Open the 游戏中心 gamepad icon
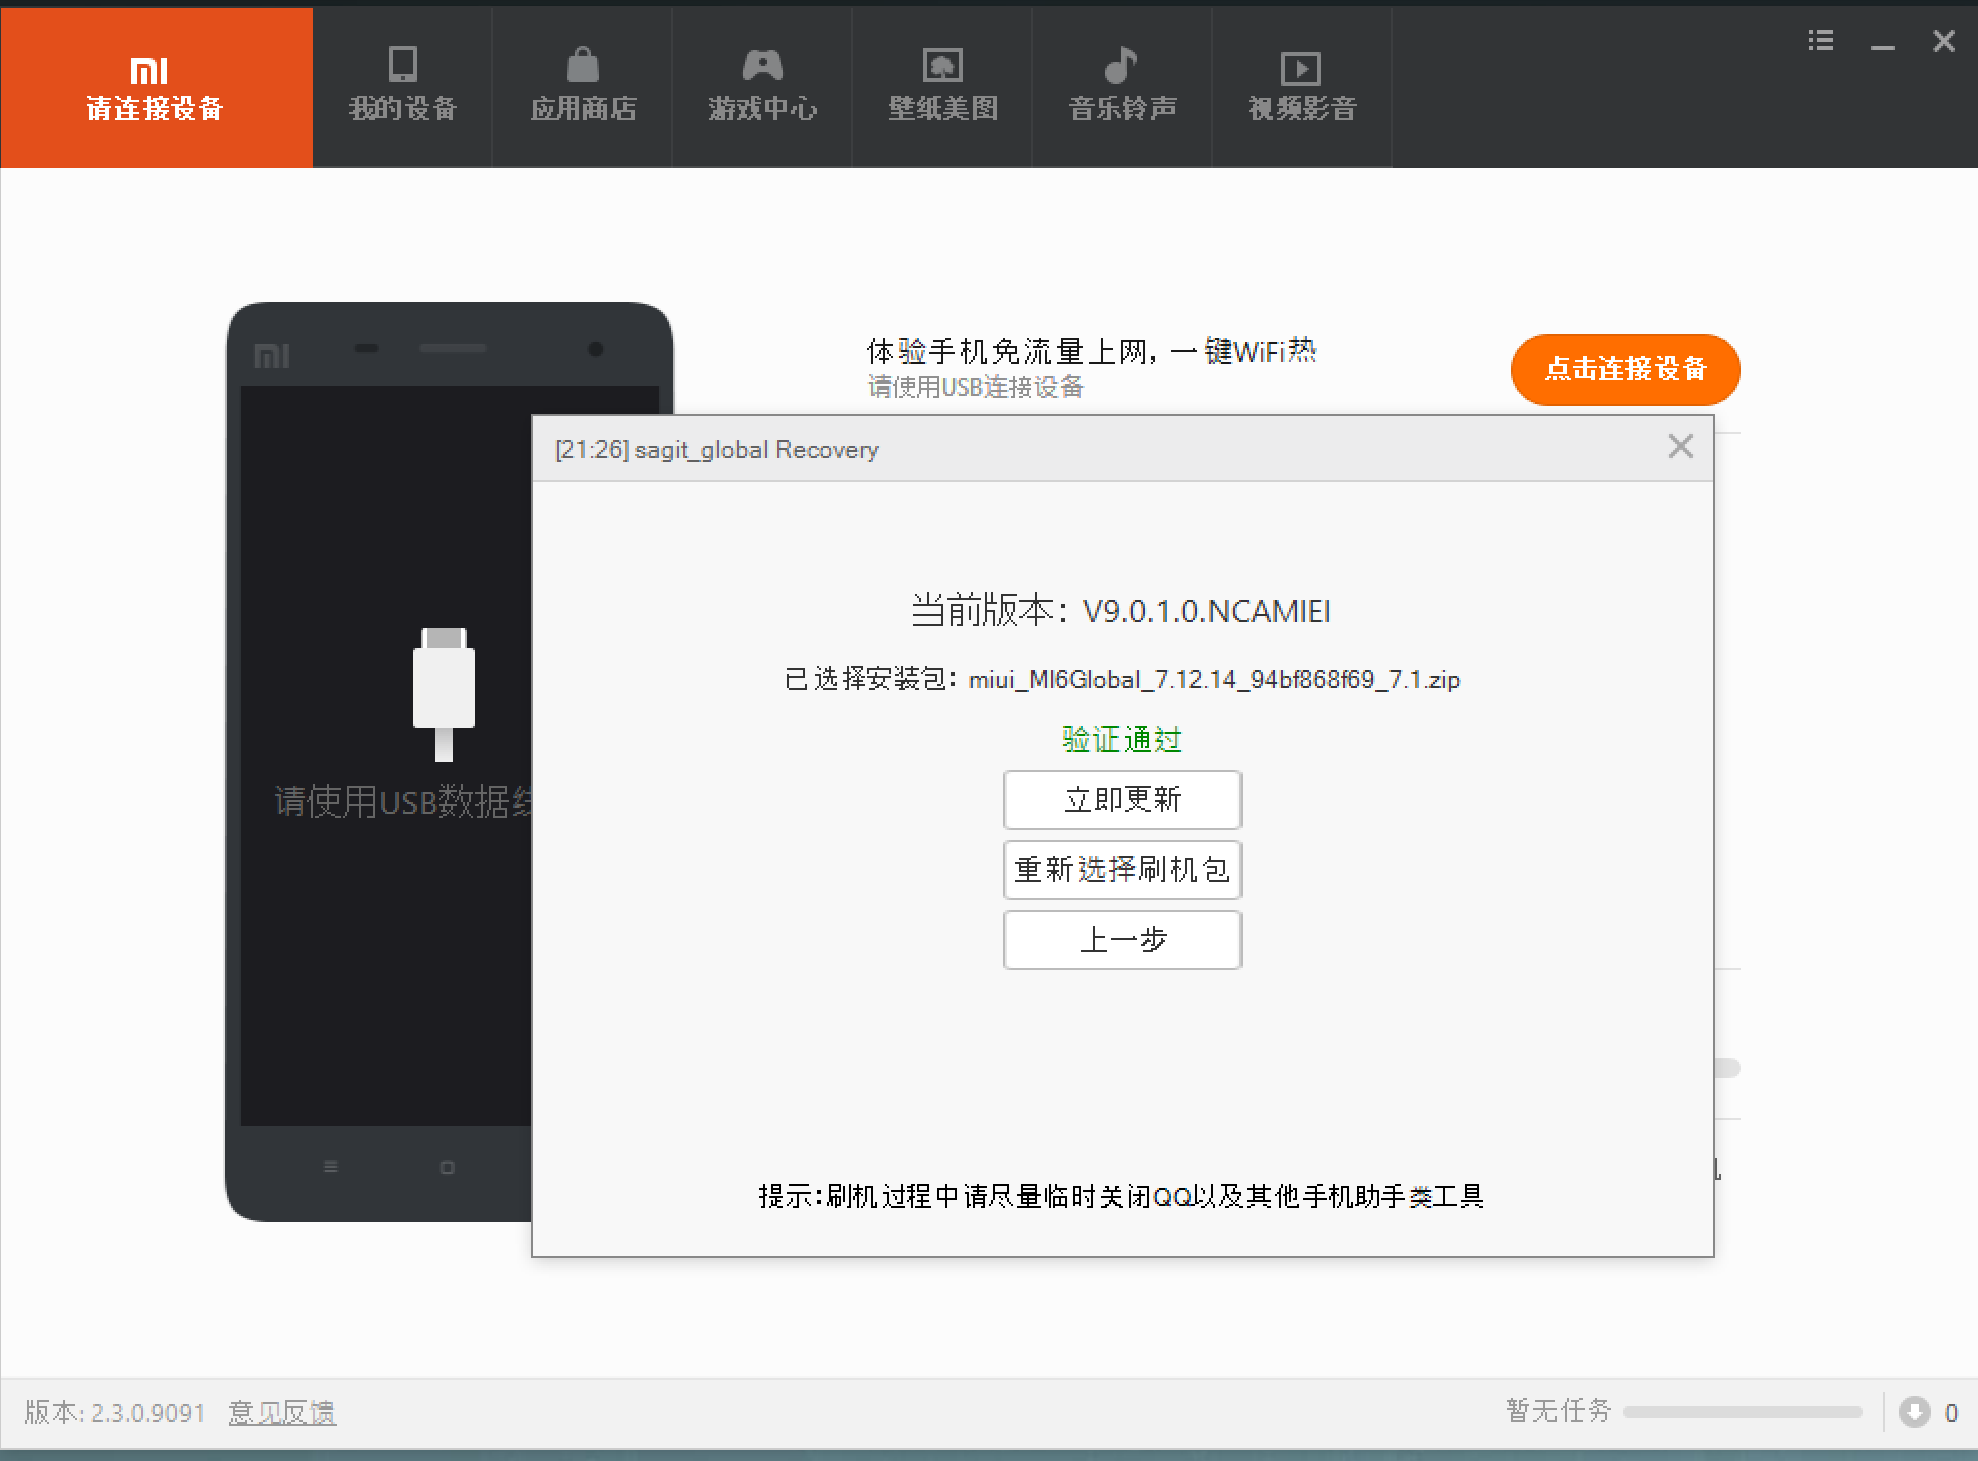This screenshot has width=1978, height=1461. (x=762, y=65)
